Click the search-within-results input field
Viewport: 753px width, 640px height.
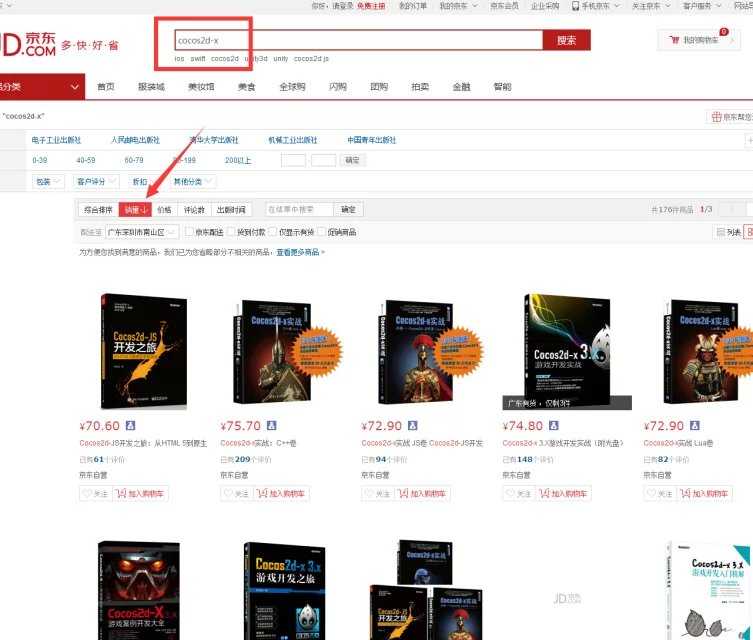tap(299, 210)
